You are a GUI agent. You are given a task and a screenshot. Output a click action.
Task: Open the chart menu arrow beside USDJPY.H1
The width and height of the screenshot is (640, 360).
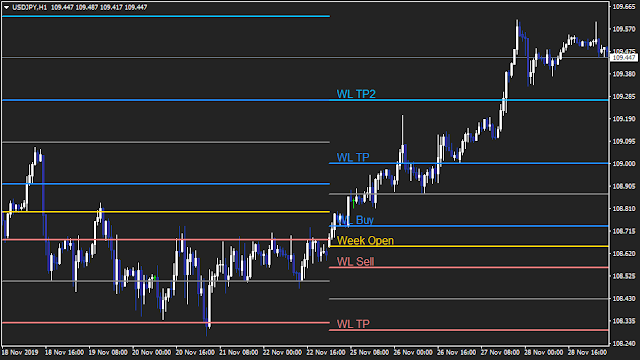7,7
